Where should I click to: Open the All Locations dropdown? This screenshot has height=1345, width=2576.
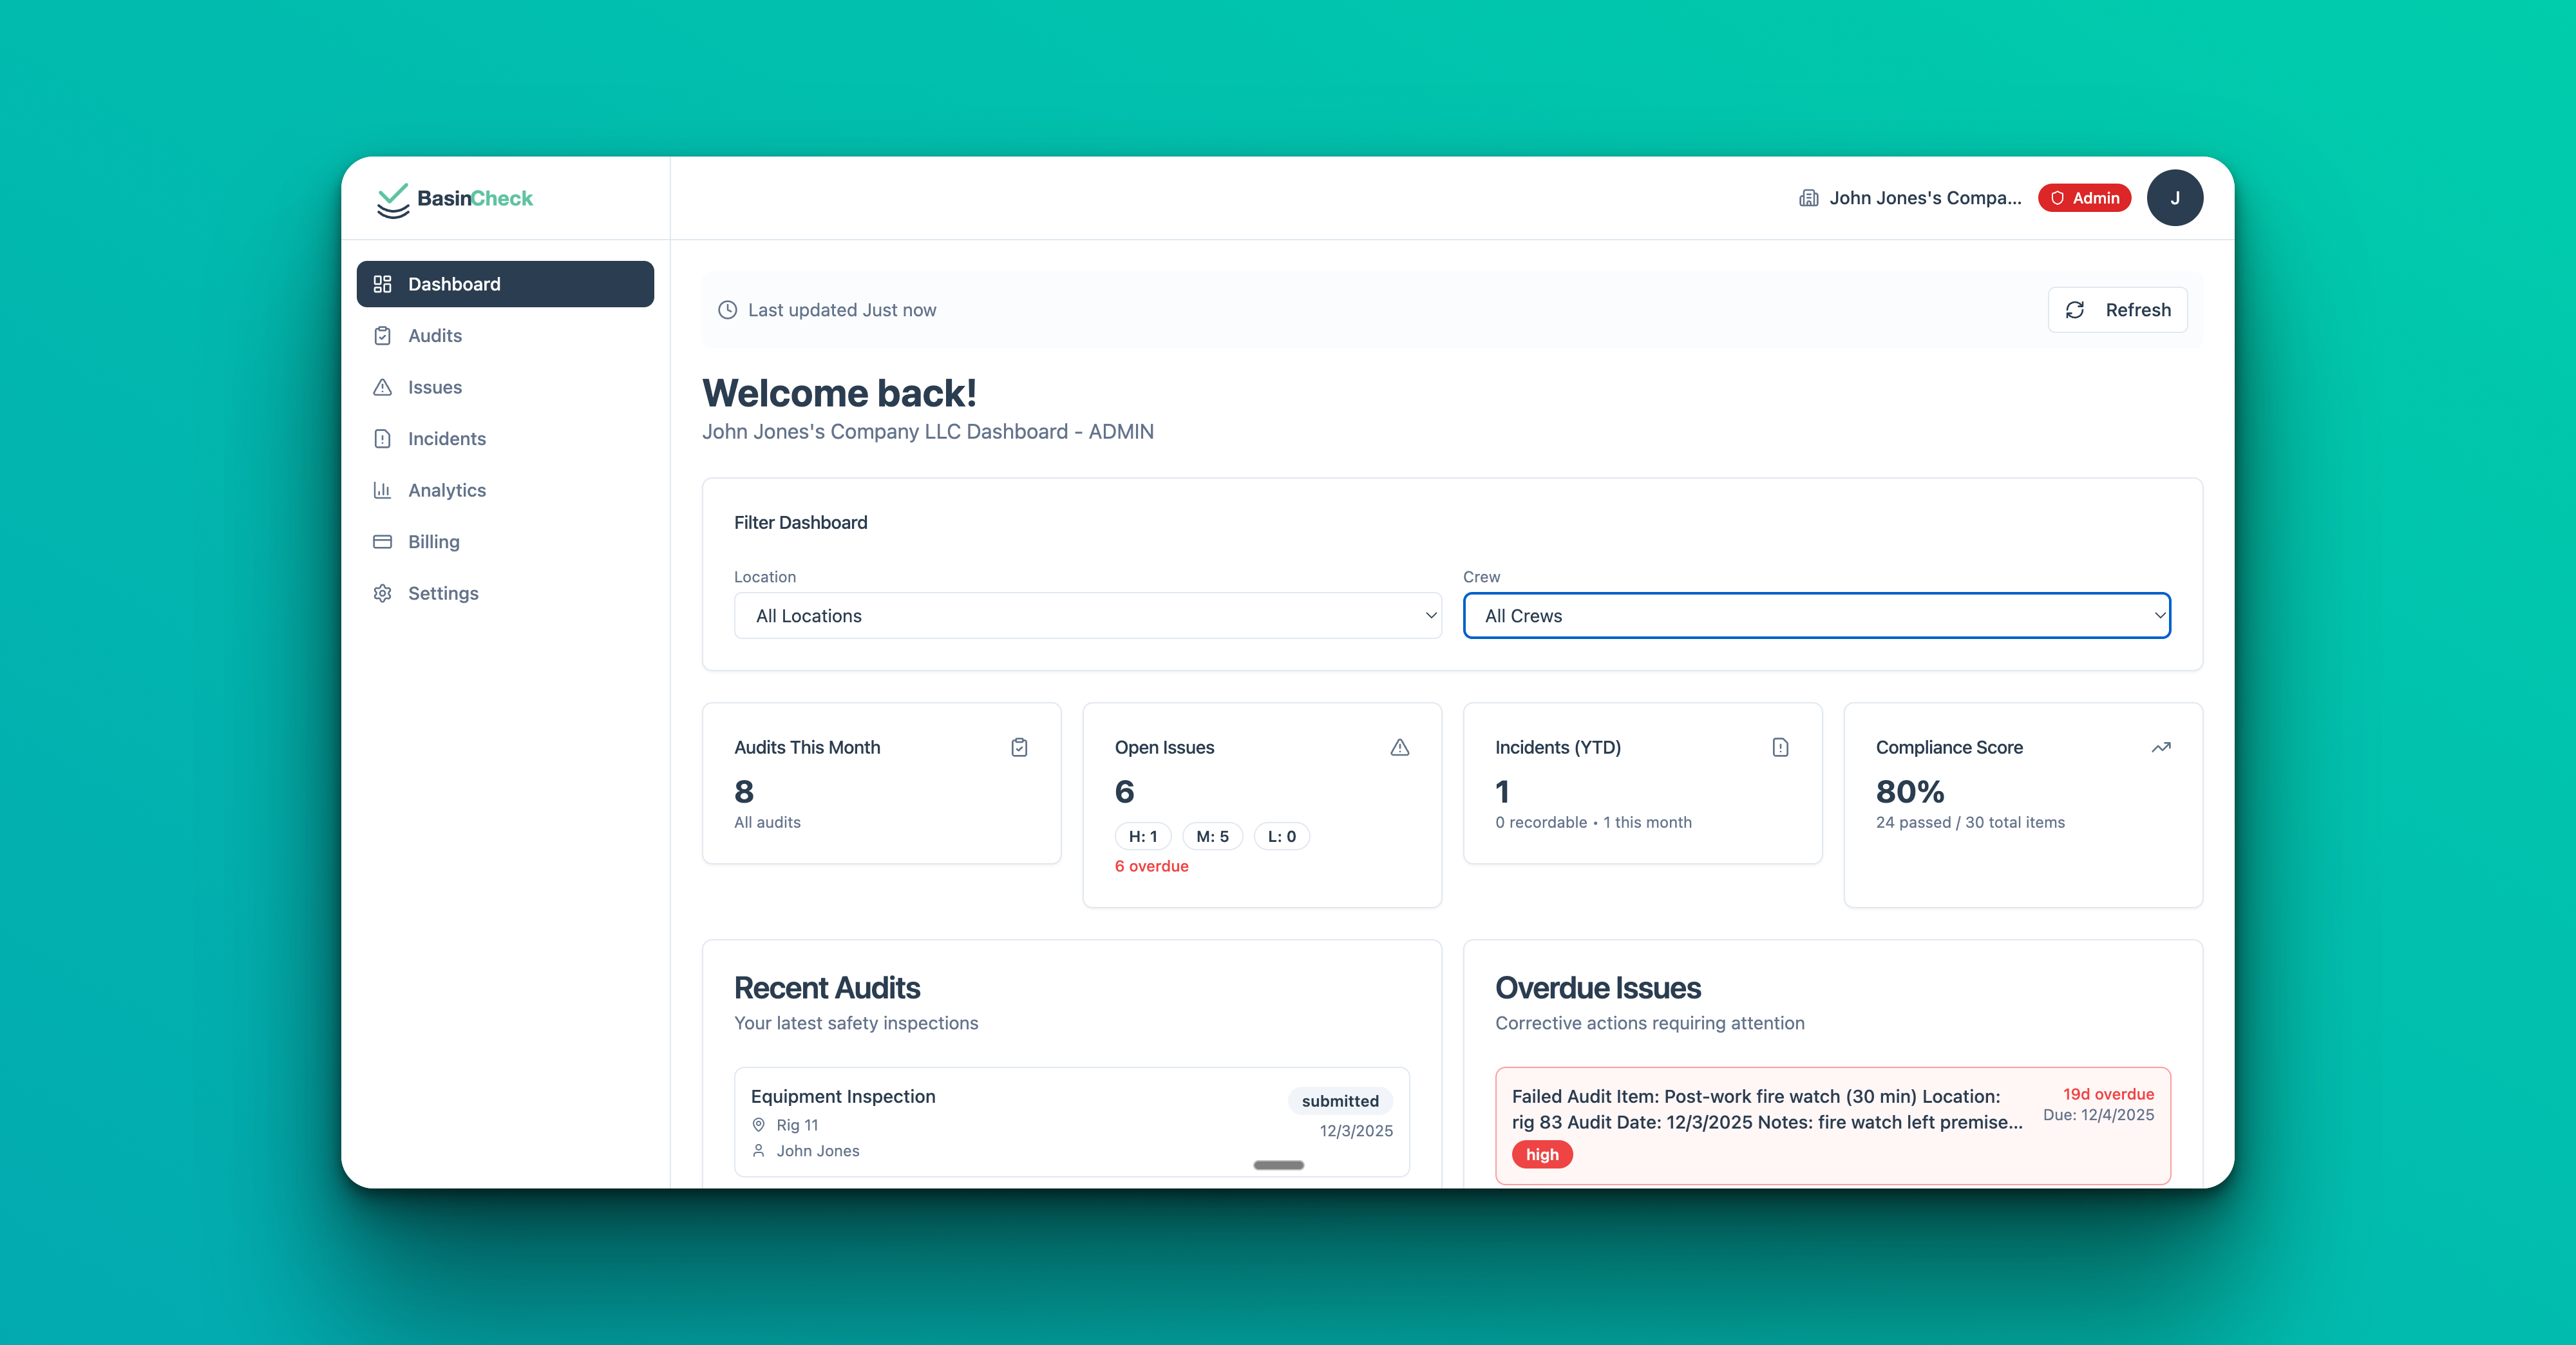[1087, 616]
